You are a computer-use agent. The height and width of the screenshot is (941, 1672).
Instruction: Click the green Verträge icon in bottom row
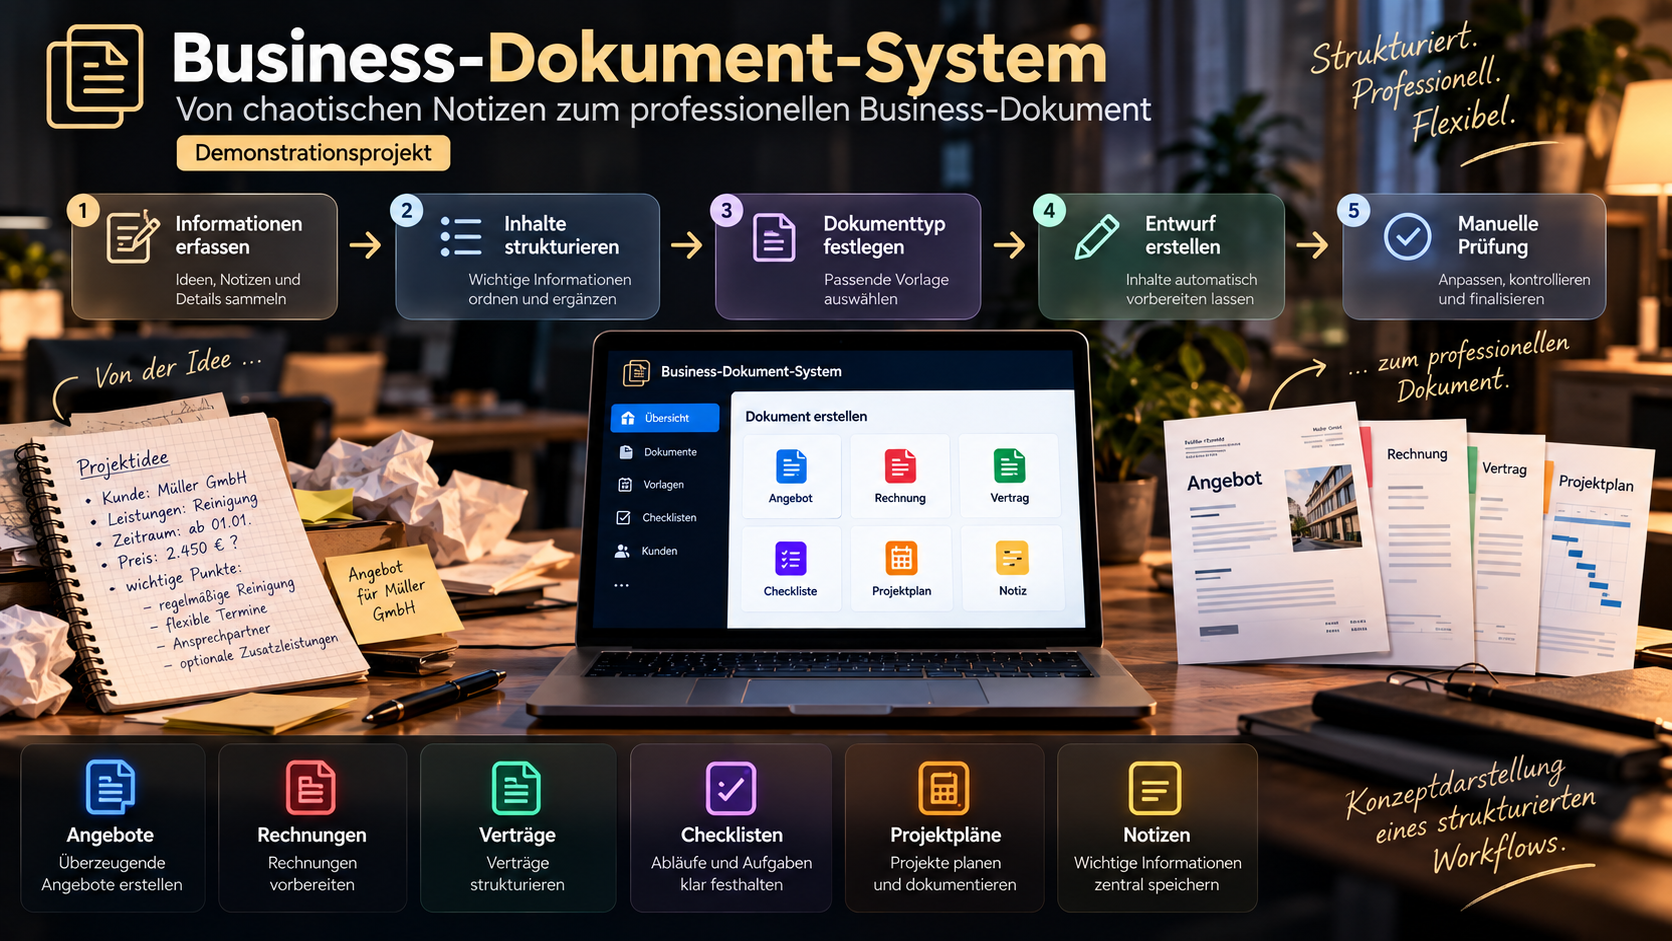517,788
